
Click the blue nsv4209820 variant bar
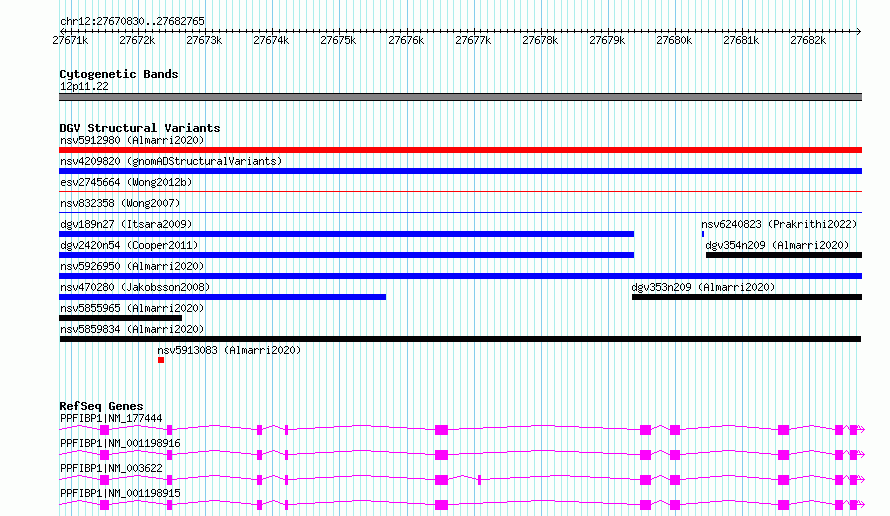coord(460,171)
